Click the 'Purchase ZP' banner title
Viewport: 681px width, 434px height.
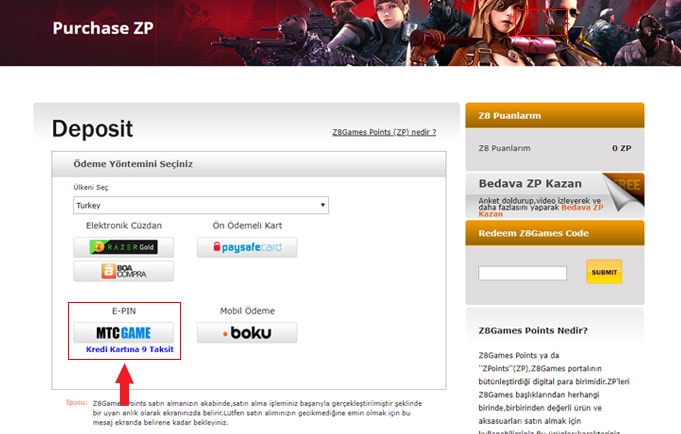[x=103, y=28]
